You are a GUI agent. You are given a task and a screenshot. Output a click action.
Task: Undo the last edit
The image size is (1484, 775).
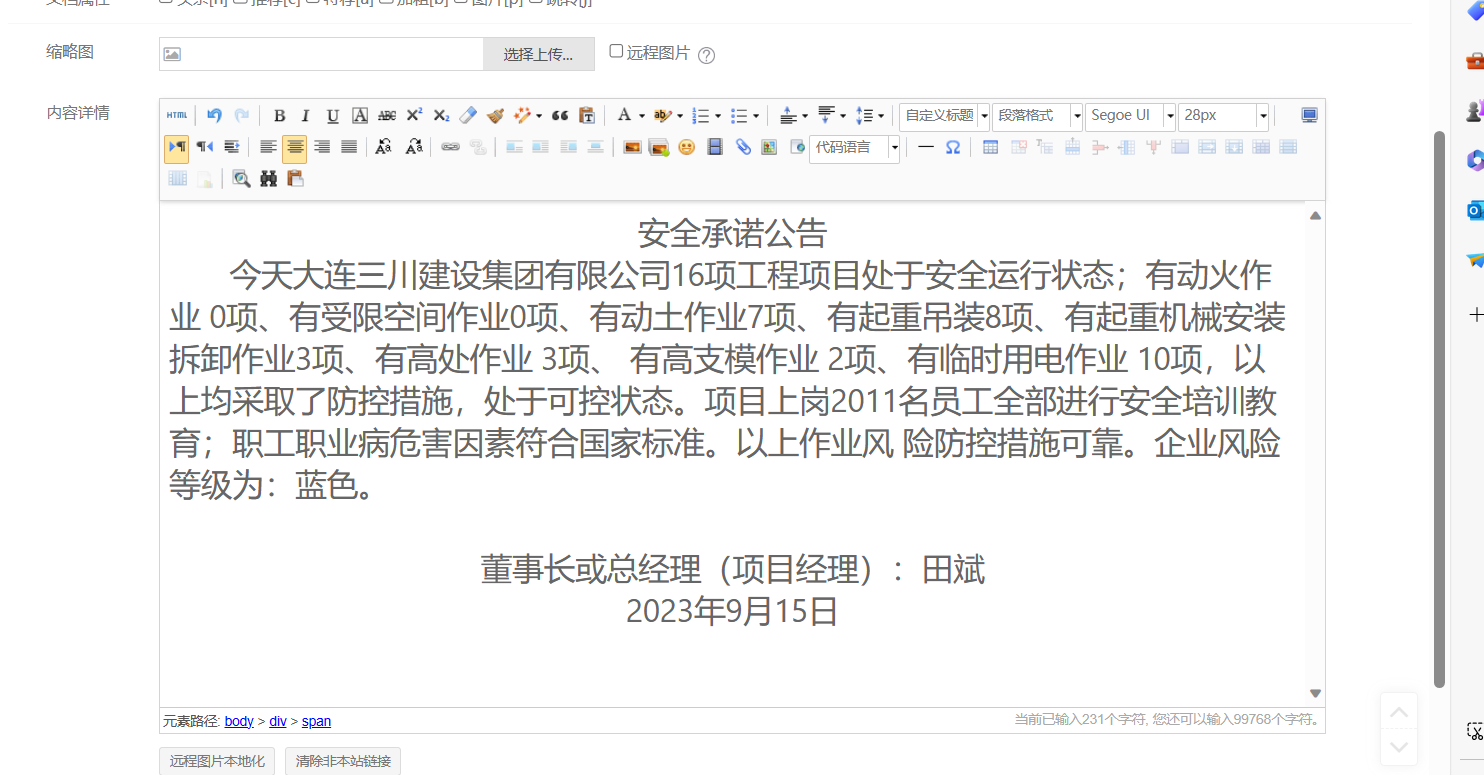click(214, 115)
